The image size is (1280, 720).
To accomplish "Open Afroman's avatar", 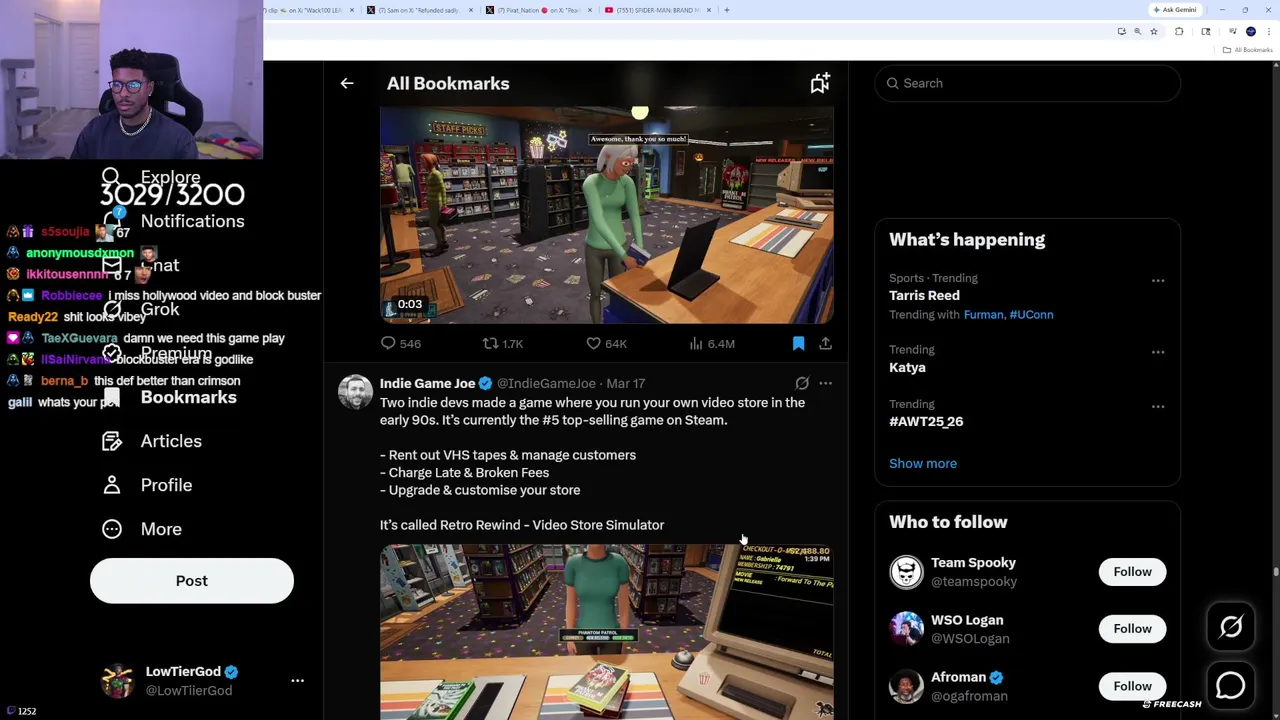I will [x=907, y=686].
